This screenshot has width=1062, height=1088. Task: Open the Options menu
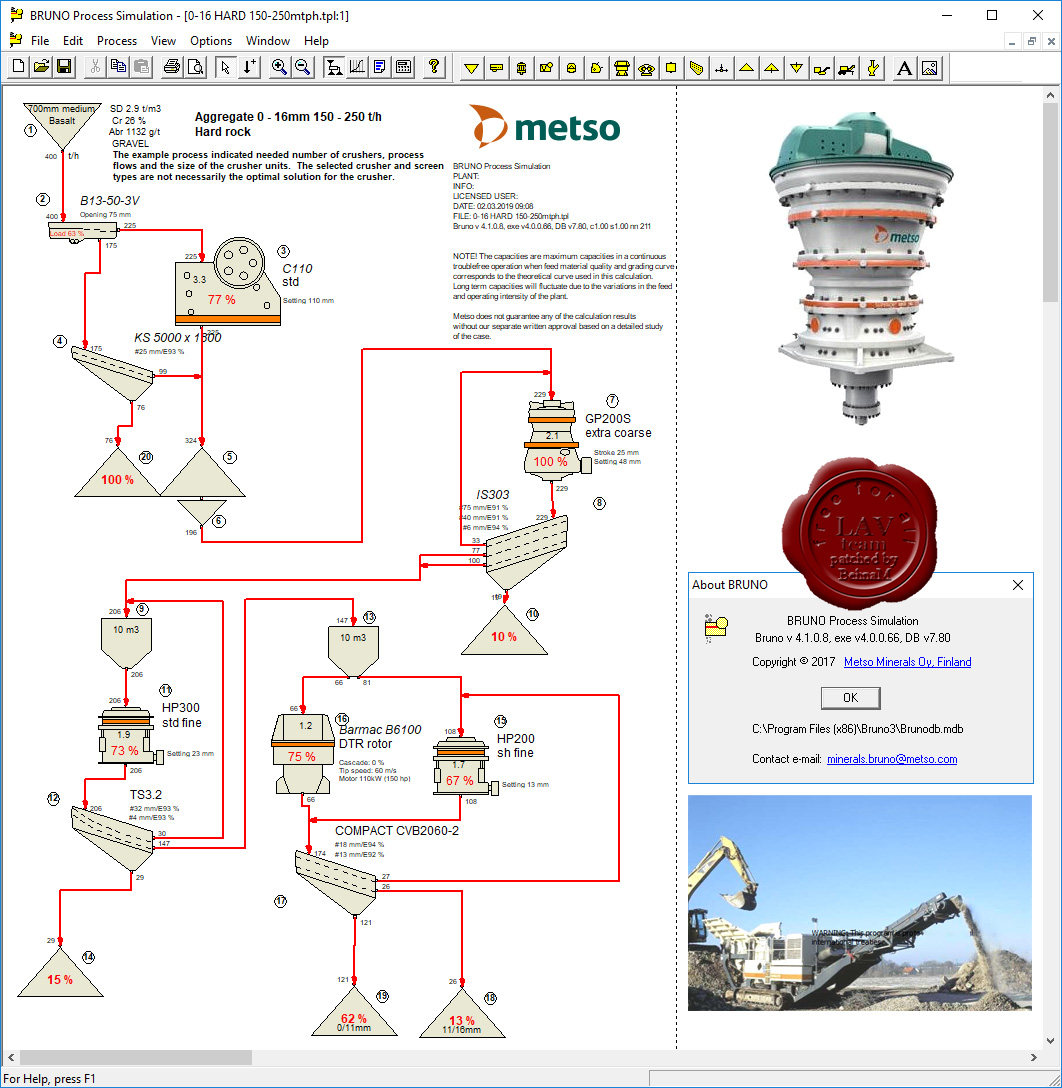coord(211,41)
